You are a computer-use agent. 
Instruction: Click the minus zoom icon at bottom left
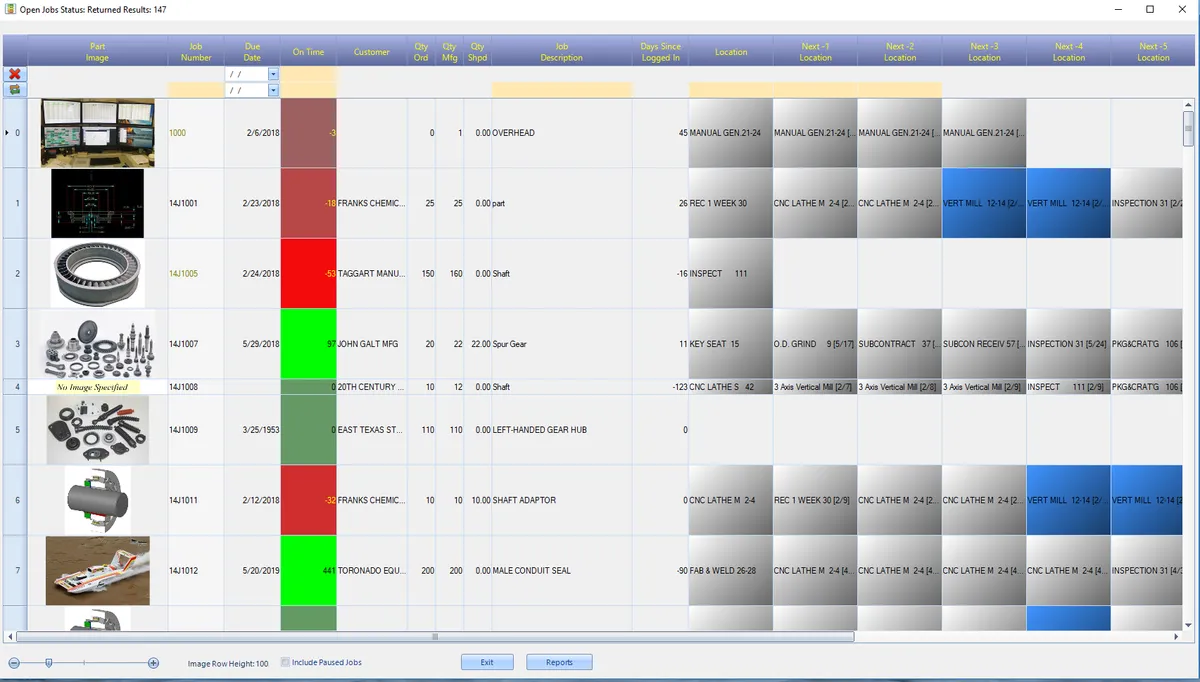(x=14, y=663)
